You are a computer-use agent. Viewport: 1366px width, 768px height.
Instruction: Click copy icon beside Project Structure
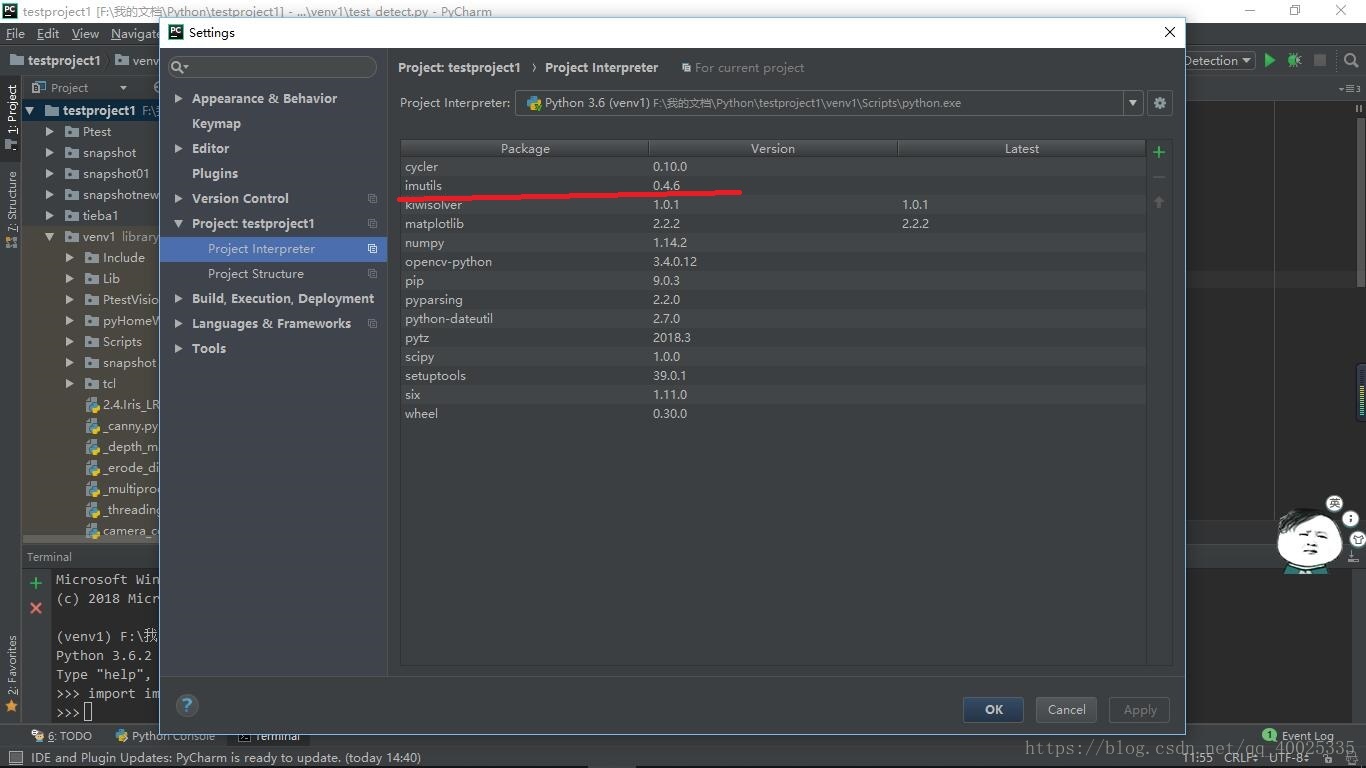(372, 274)
